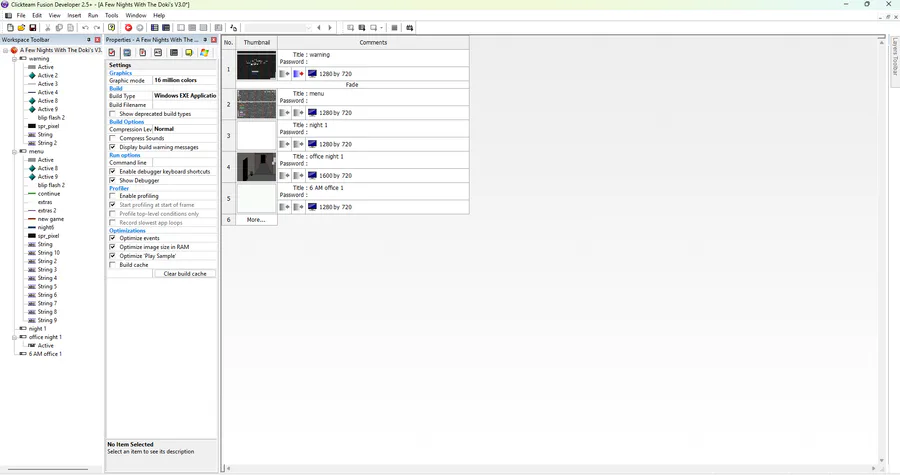Screen dimensions: 900x475
Task: Open the Build Type value dropdown
Action: click(x=184, y=96)
